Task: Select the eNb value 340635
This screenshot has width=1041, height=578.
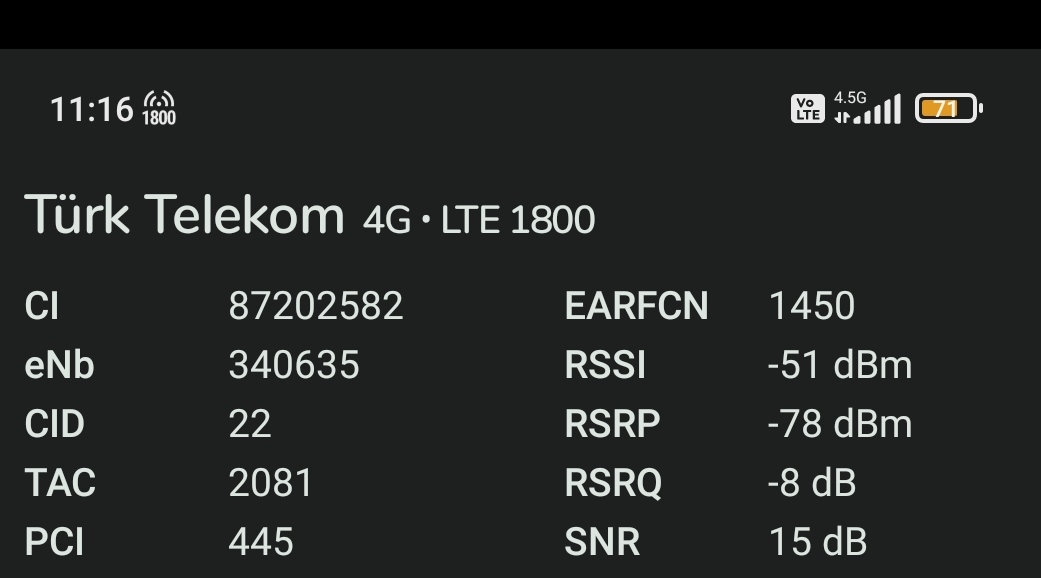Action: [x=294, y=365]
